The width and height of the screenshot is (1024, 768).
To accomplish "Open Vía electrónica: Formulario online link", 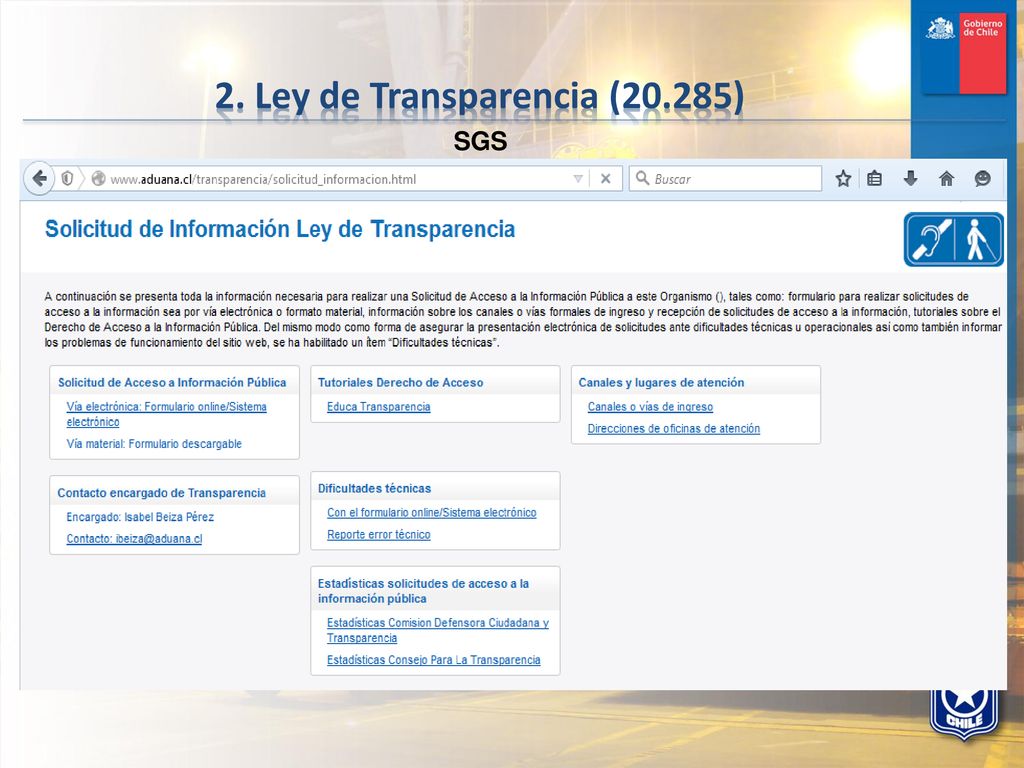I will coord(167,414).
